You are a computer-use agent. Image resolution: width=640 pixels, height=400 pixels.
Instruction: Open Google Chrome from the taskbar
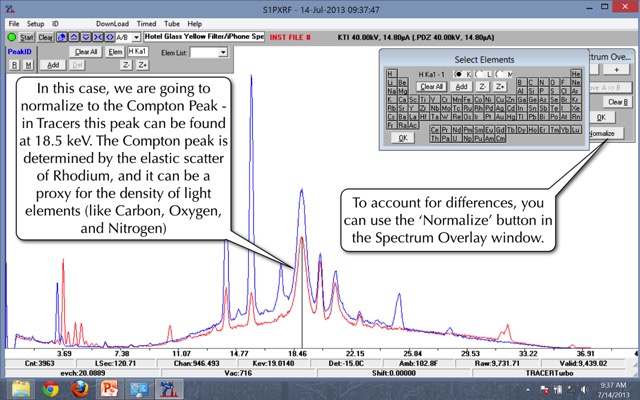pos(51,388)
